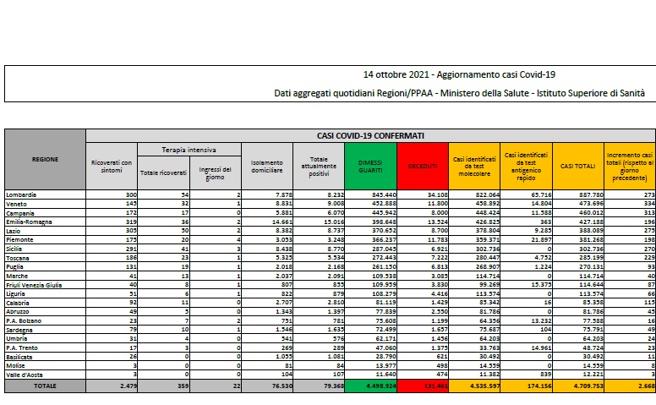
Task: Select the "Ingressi del giorno" column header
Action: click(215, 173)
